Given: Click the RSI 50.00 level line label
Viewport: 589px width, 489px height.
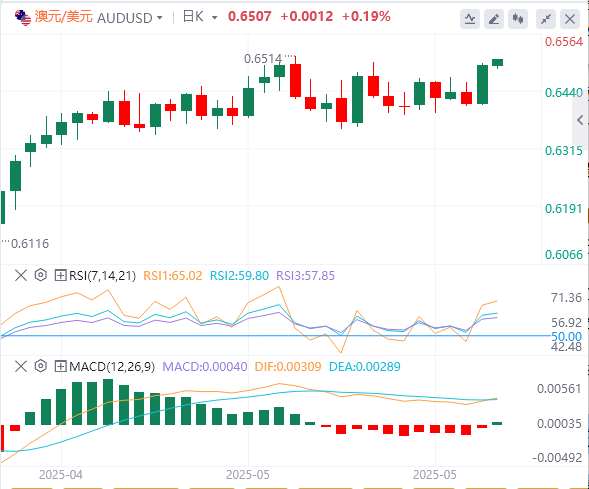Looking at the screenshot, I should [x=566, y=337].
